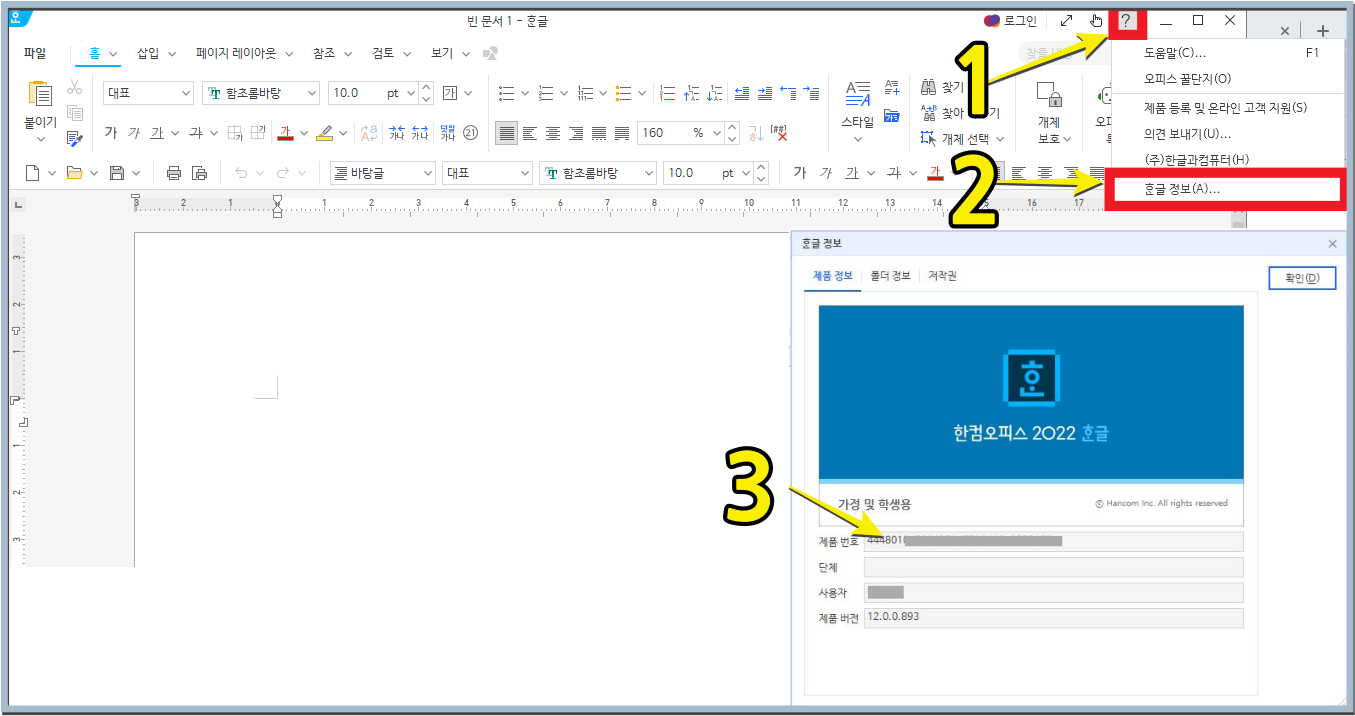Click the red font color 가 in ribbon
The image size is (1355, 716).
285,132
